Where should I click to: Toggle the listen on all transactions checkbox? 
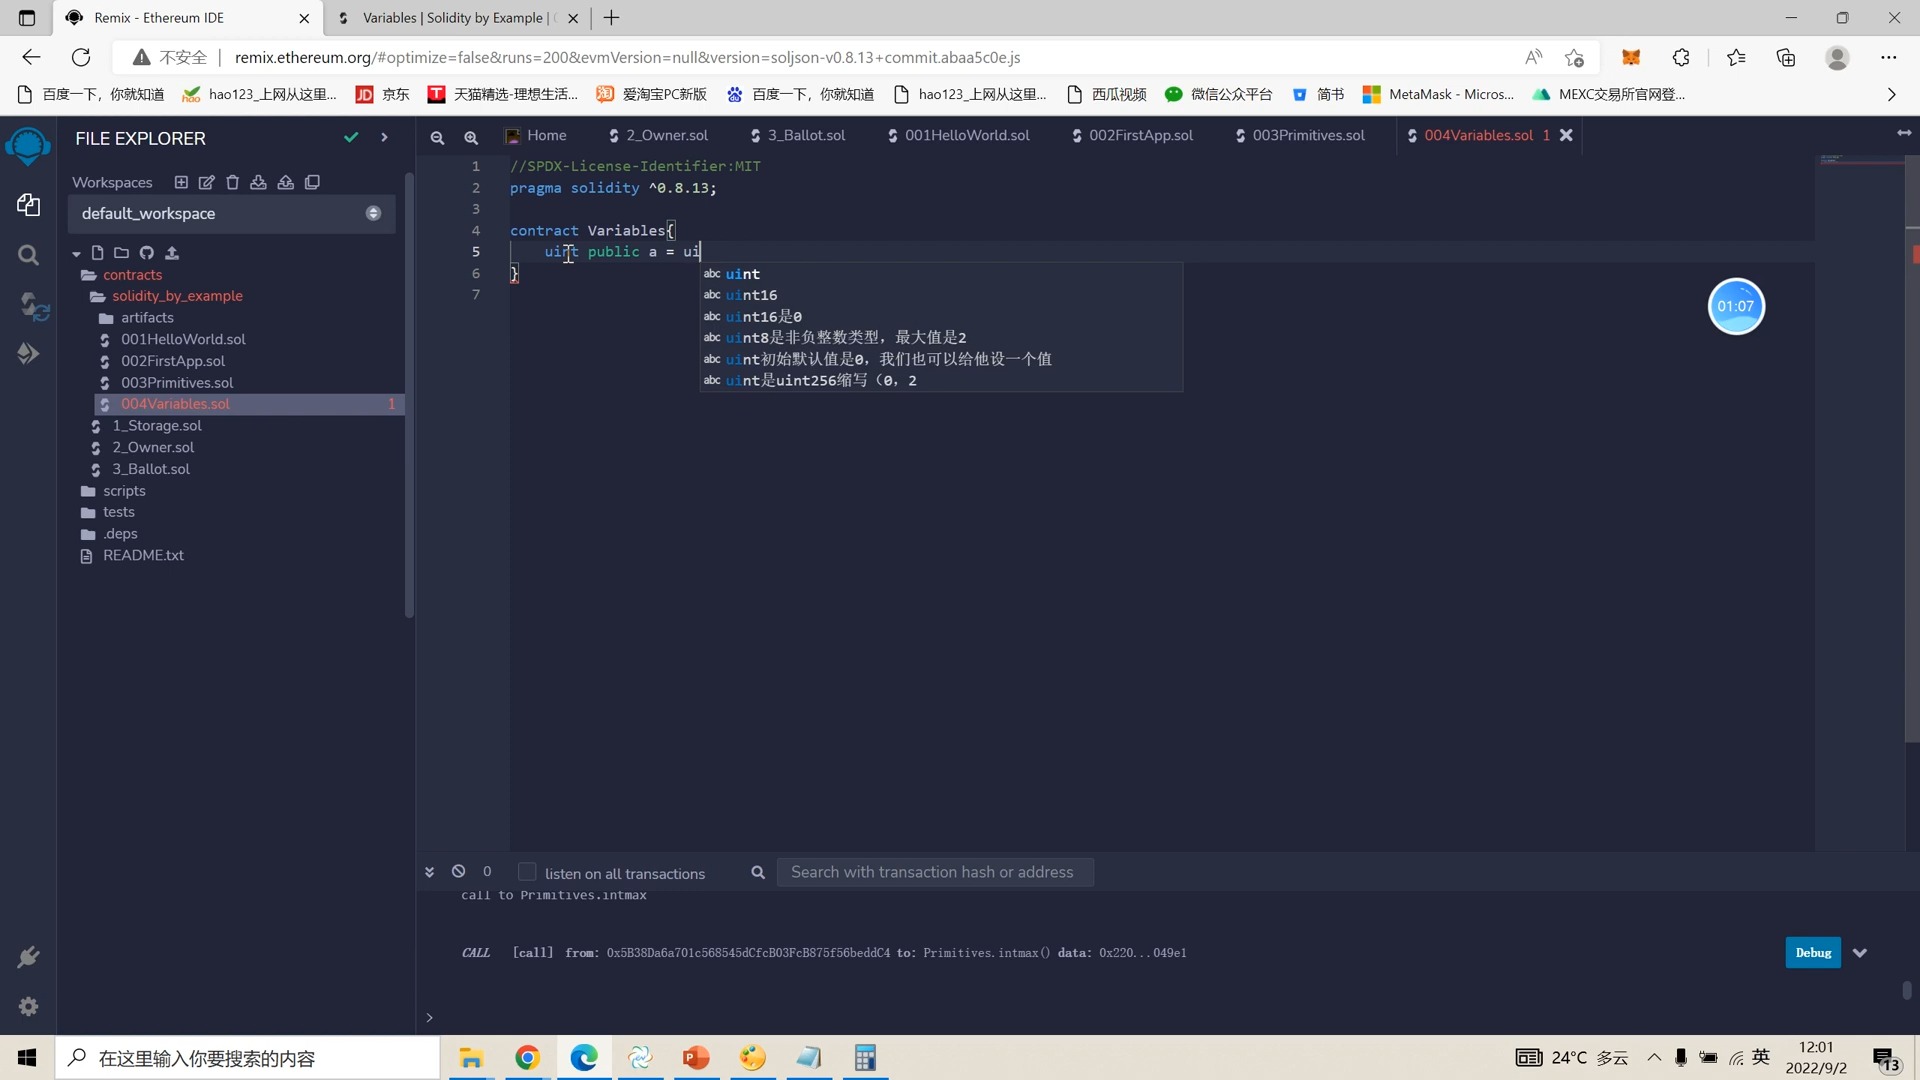(529, 873)
